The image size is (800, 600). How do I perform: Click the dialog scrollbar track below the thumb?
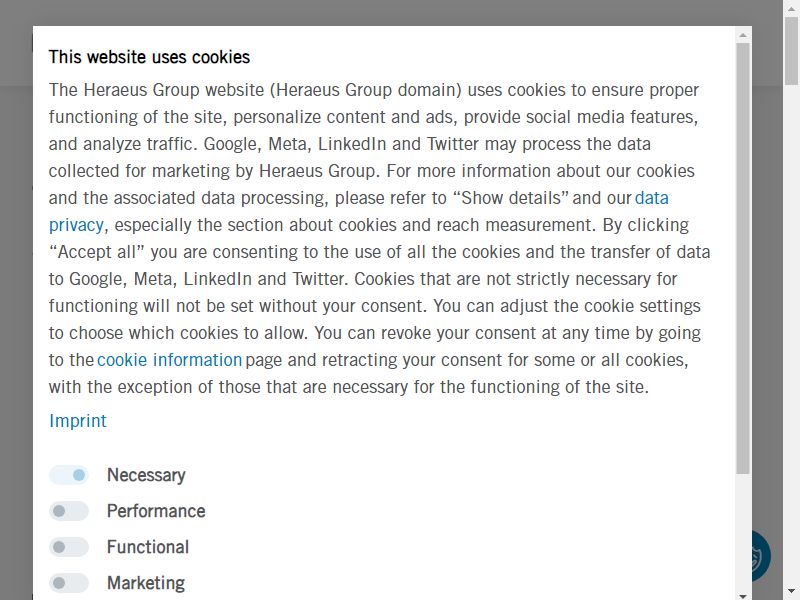point(743,532)
